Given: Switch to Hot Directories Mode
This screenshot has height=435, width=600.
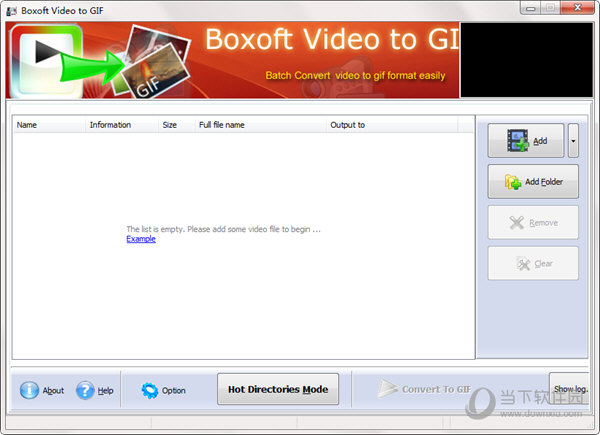Looking at the screenshot, I should pos(278,389).
